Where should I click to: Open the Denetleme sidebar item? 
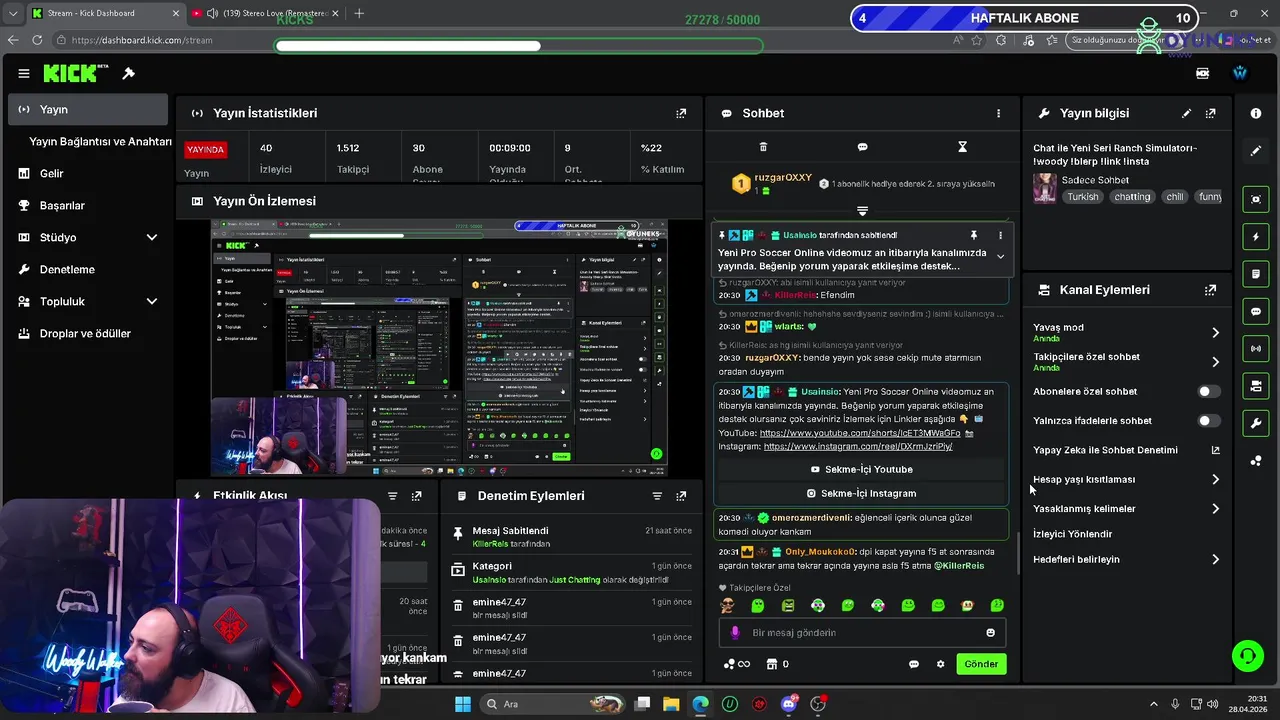(88, 269)
